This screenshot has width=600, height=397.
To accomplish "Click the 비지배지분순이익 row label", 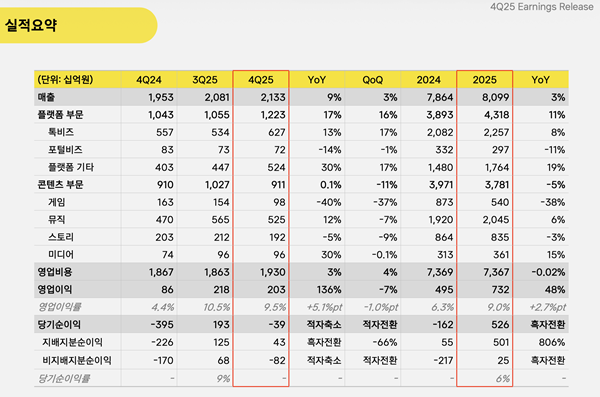I will pyautogui.click(x=77, y=360).
